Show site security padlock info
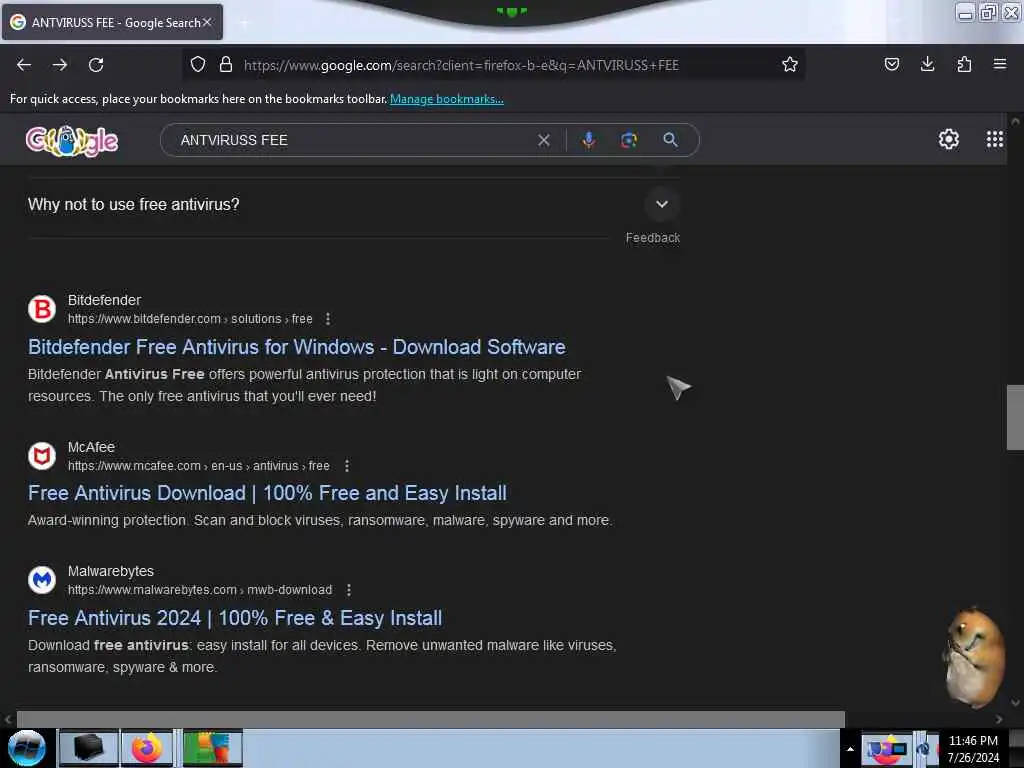Screen dimensions: 1024x768 (226, 64)
